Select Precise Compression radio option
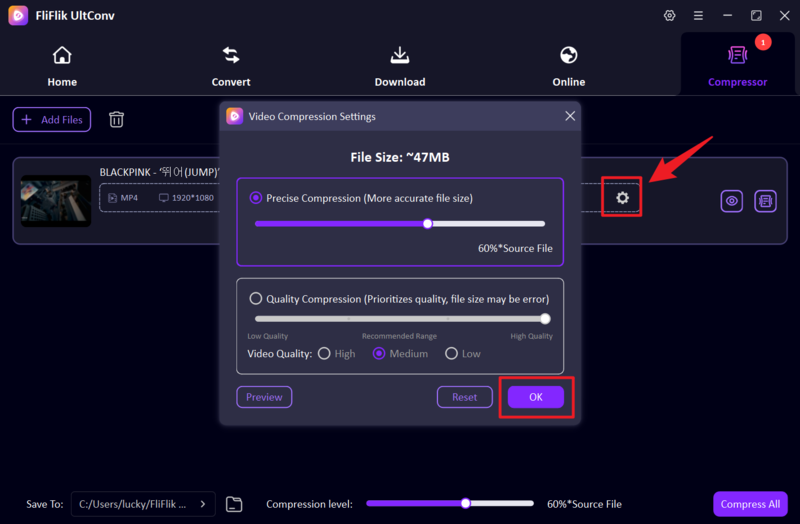The height and width of the screenshot is (524, 800). (x=256, y=197)
